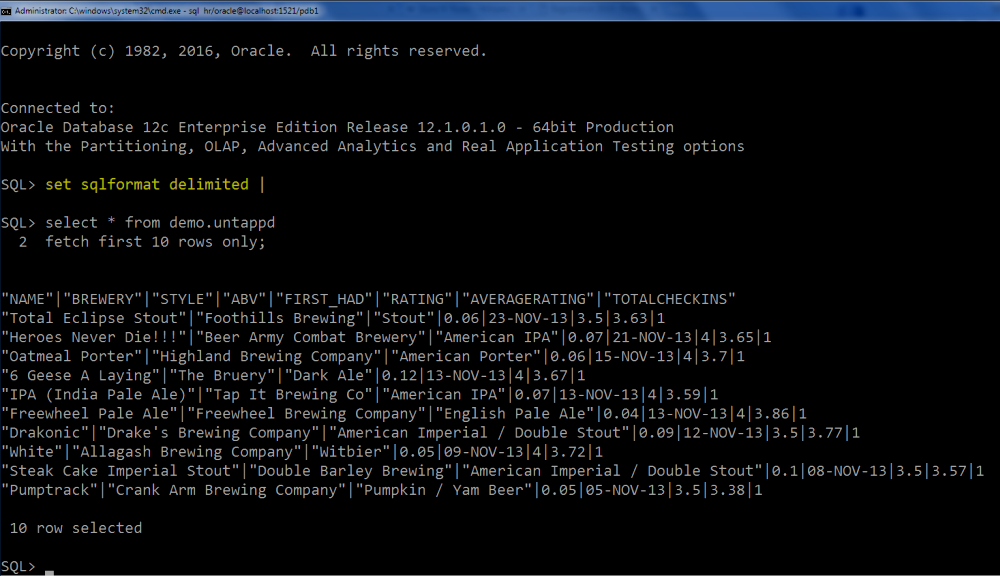Click the blinking cursor after final SQL> prompt

coord(49,572)
